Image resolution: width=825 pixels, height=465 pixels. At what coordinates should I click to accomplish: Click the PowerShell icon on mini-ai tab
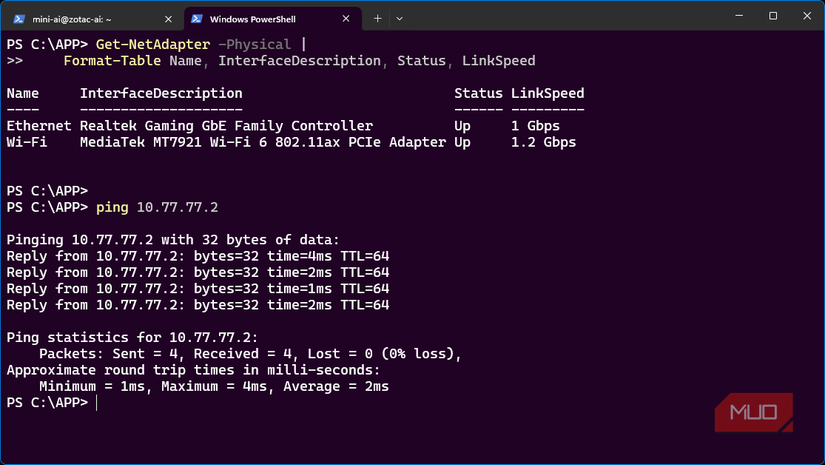tap(19, 19)
